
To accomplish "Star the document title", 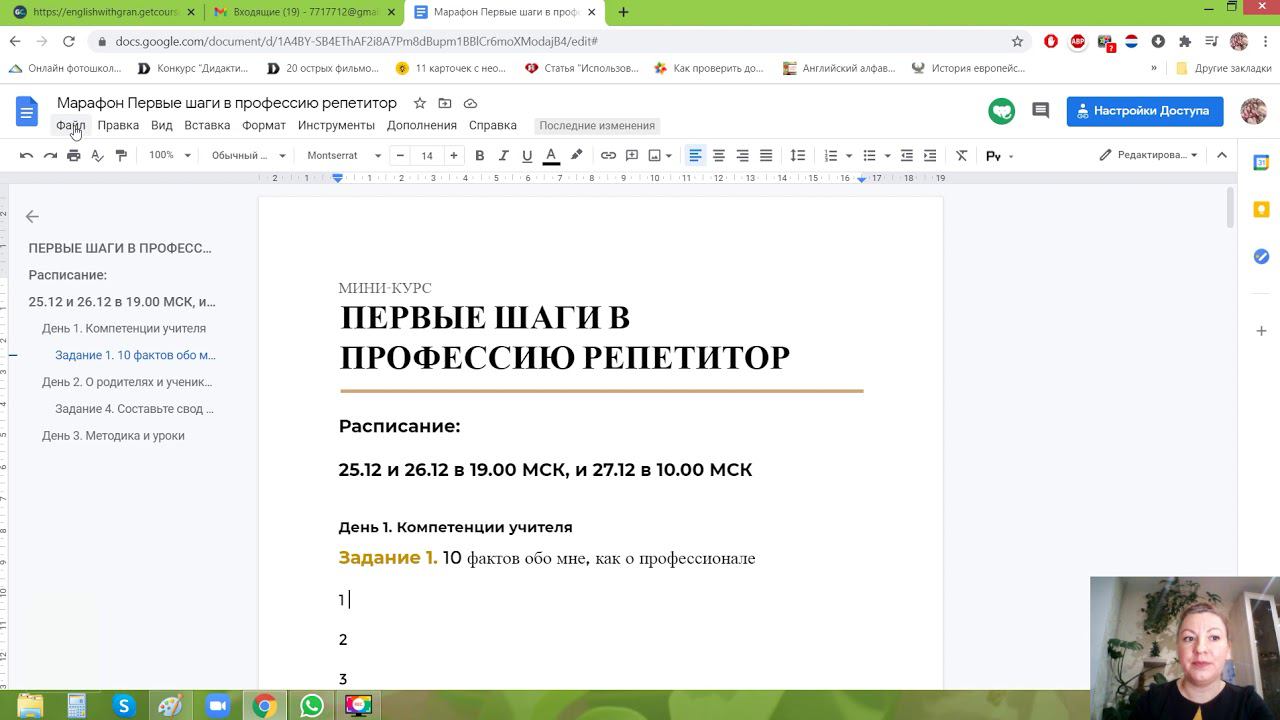I will pyautogui.click(x=420, y=103).
